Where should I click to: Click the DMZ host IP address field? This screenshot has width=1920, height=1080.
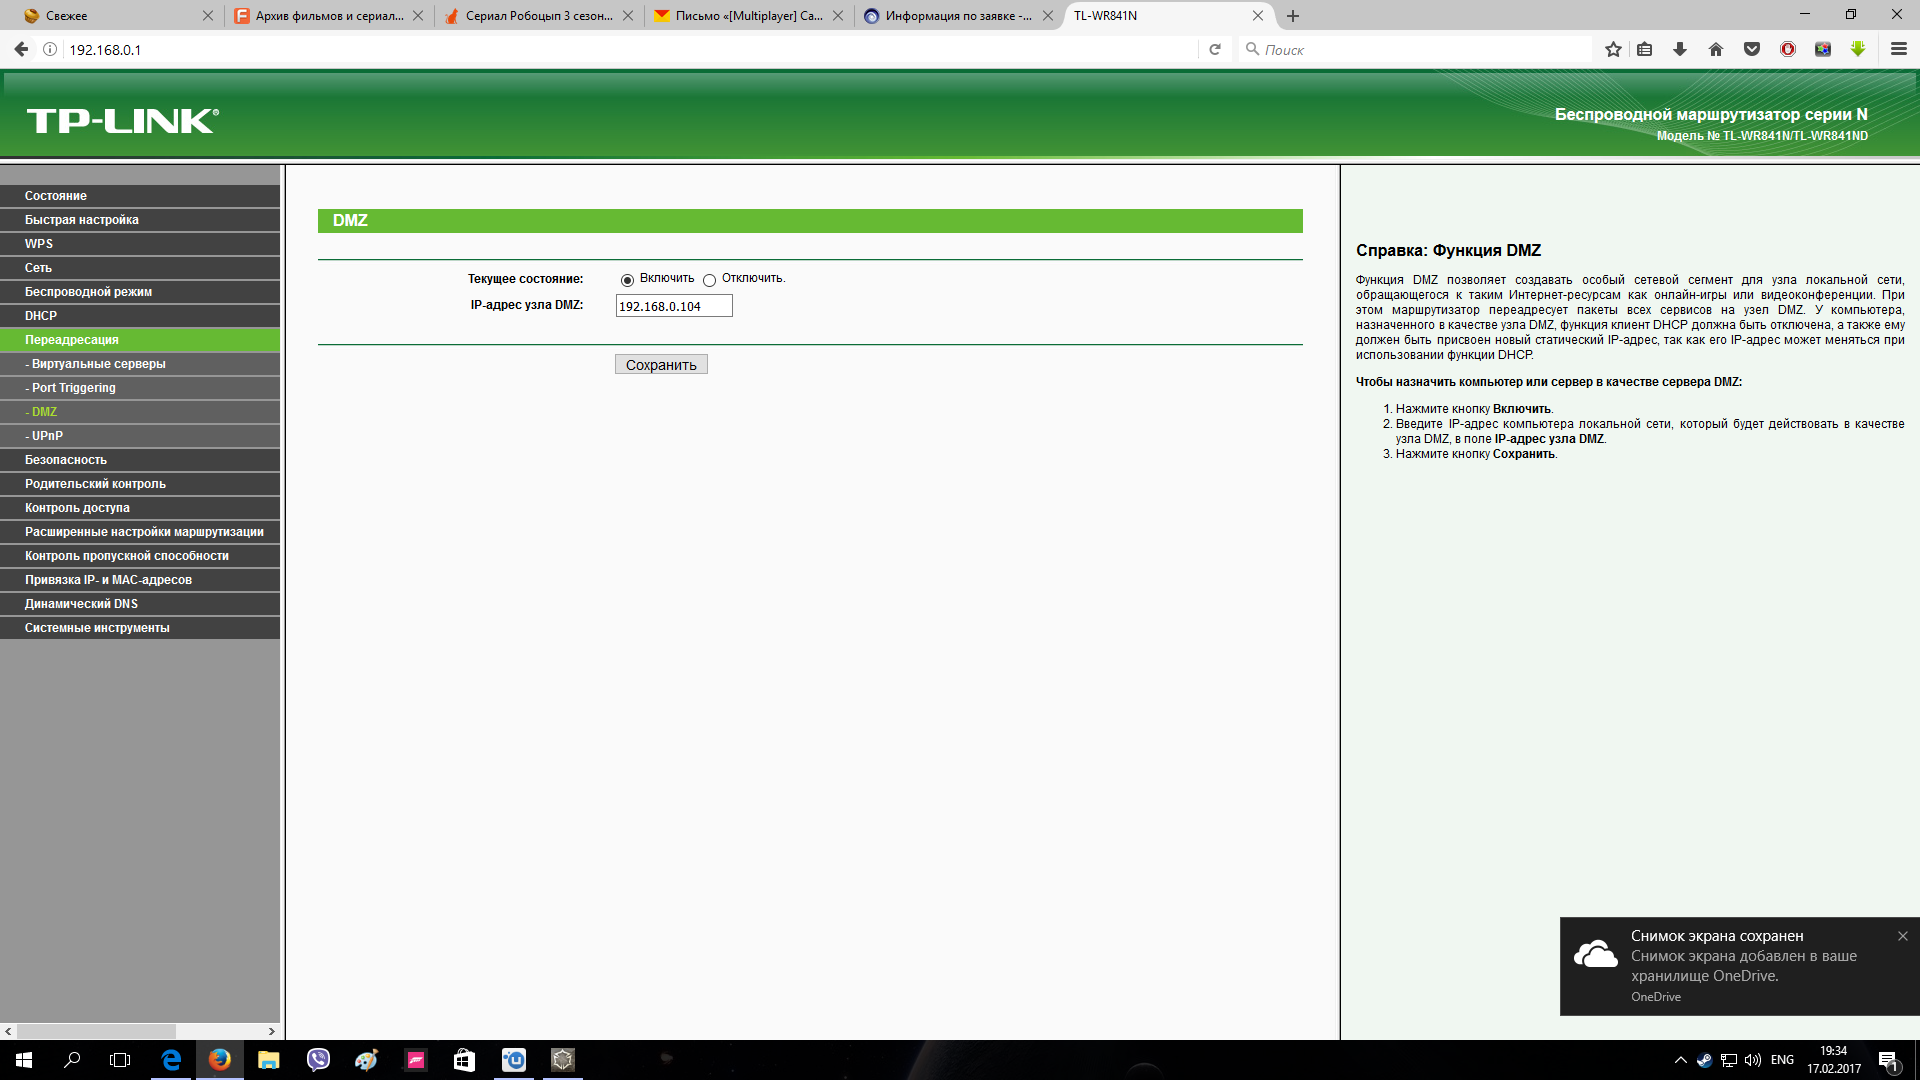[x=673, y=306]
